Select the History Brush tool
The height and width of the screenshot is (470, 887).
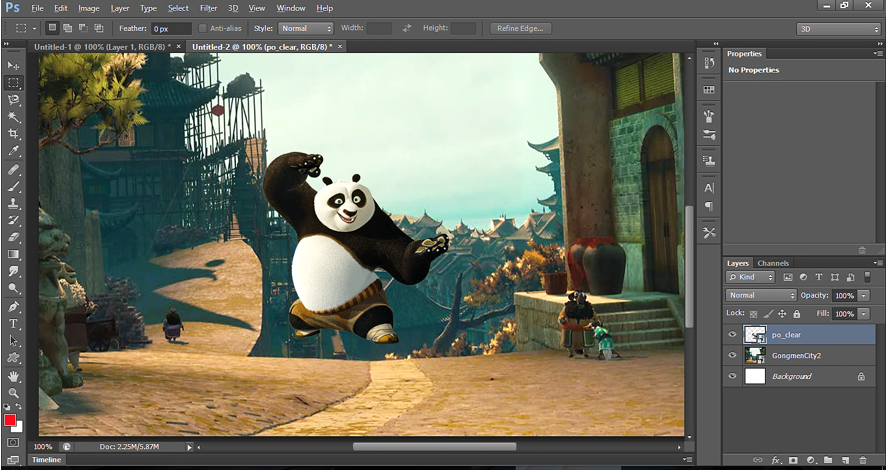point(14,221)
